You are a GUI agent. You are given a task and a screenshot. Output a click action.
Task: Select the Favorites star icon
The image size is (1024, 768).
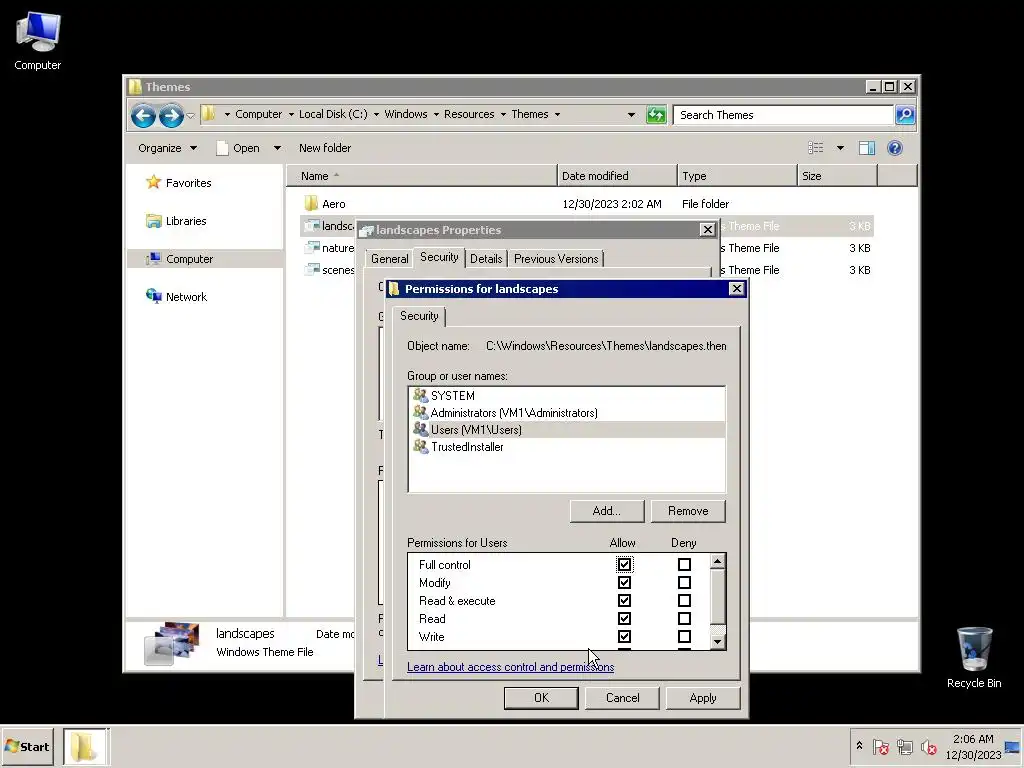[153, 182]
